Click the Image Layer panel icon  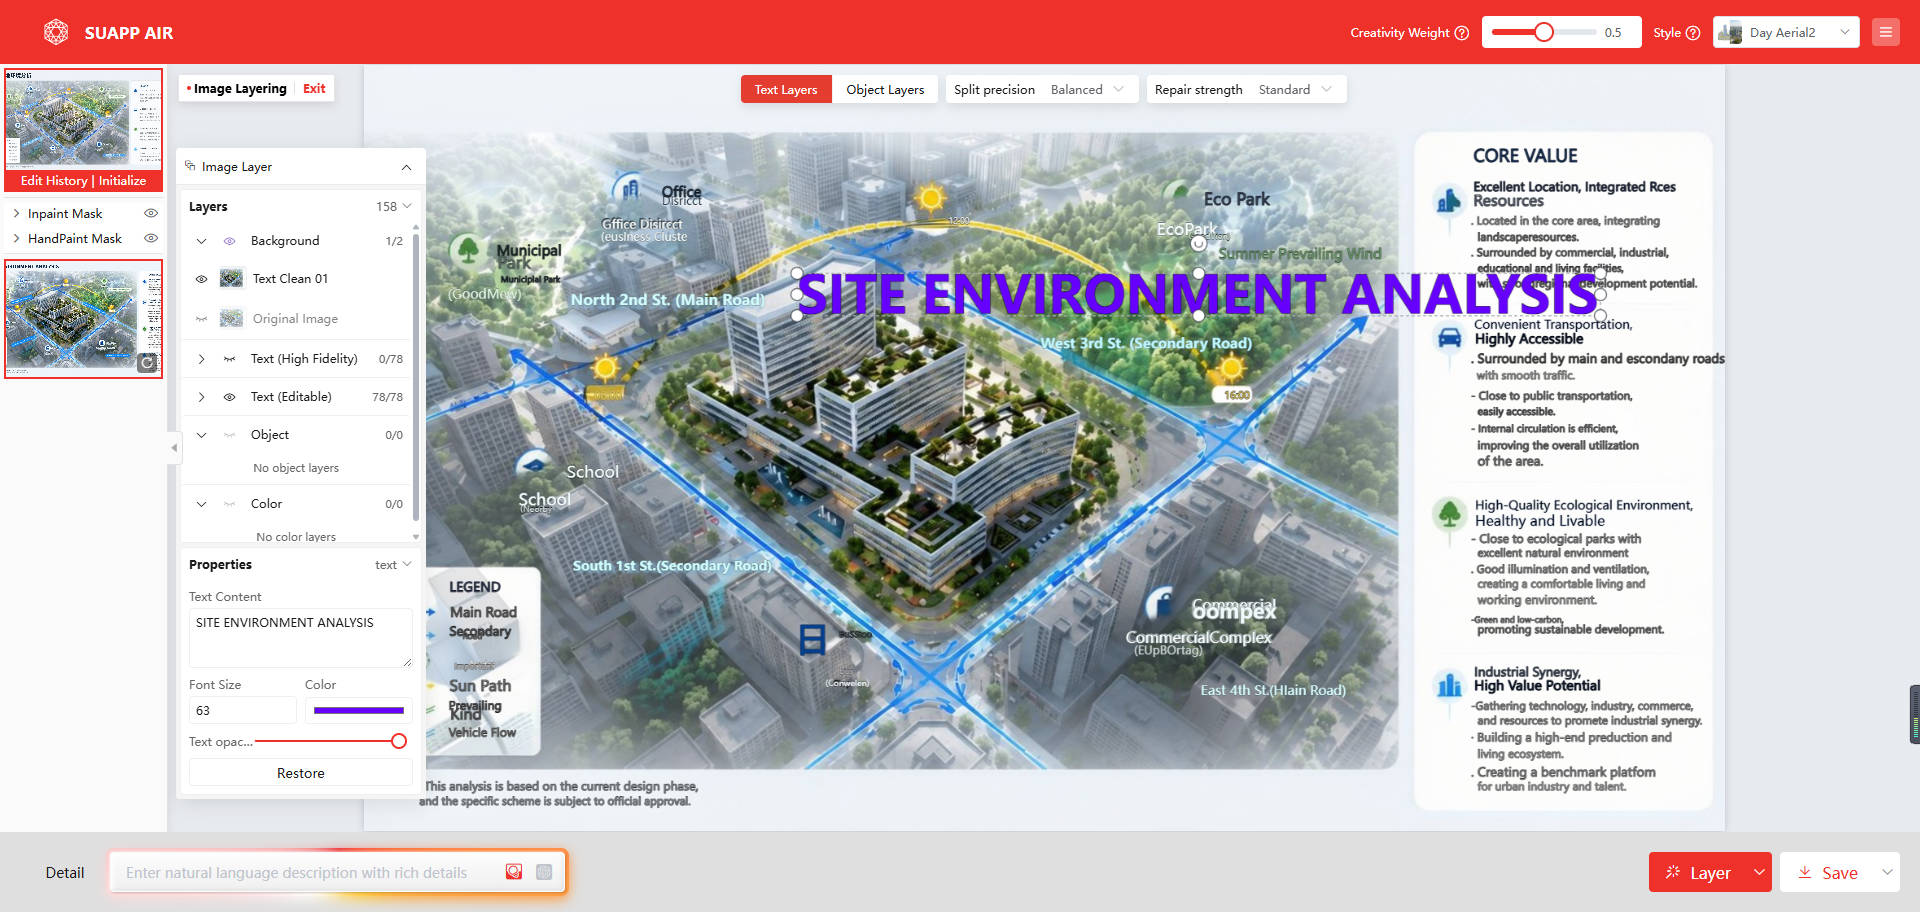[190, 166]
